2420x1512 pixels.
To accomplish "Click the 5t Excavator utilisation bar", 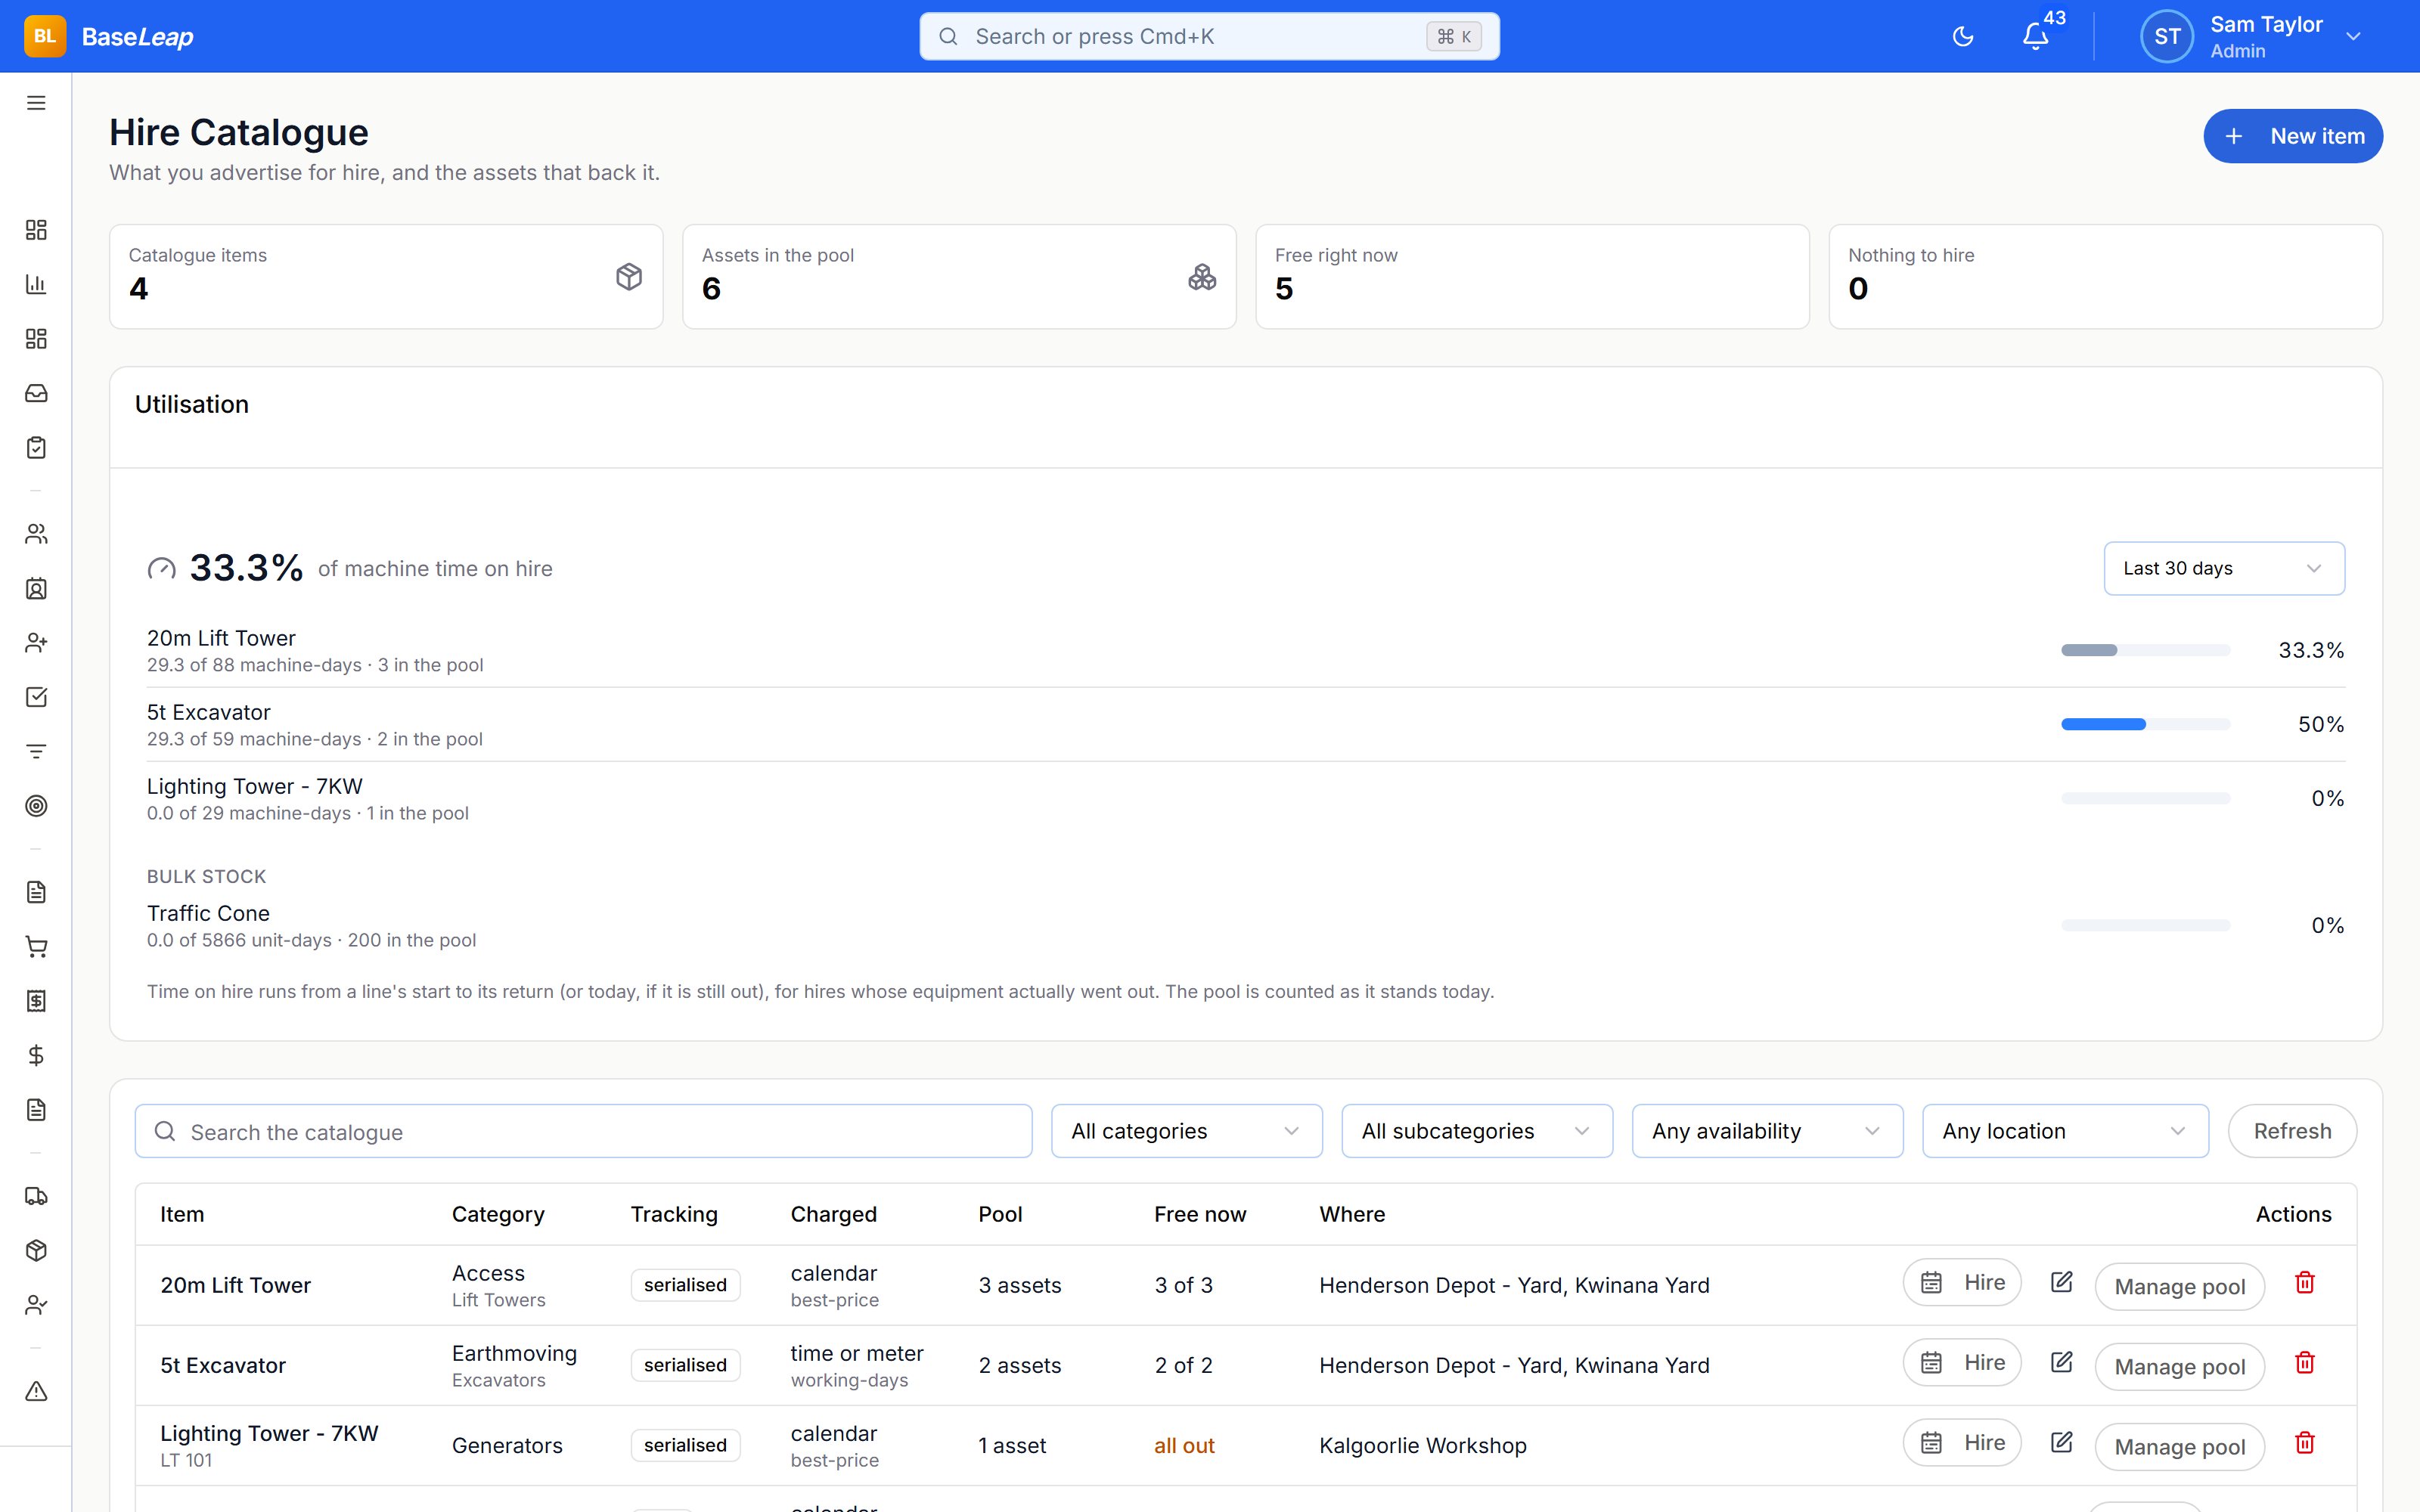I will (x=2146, y=724).
